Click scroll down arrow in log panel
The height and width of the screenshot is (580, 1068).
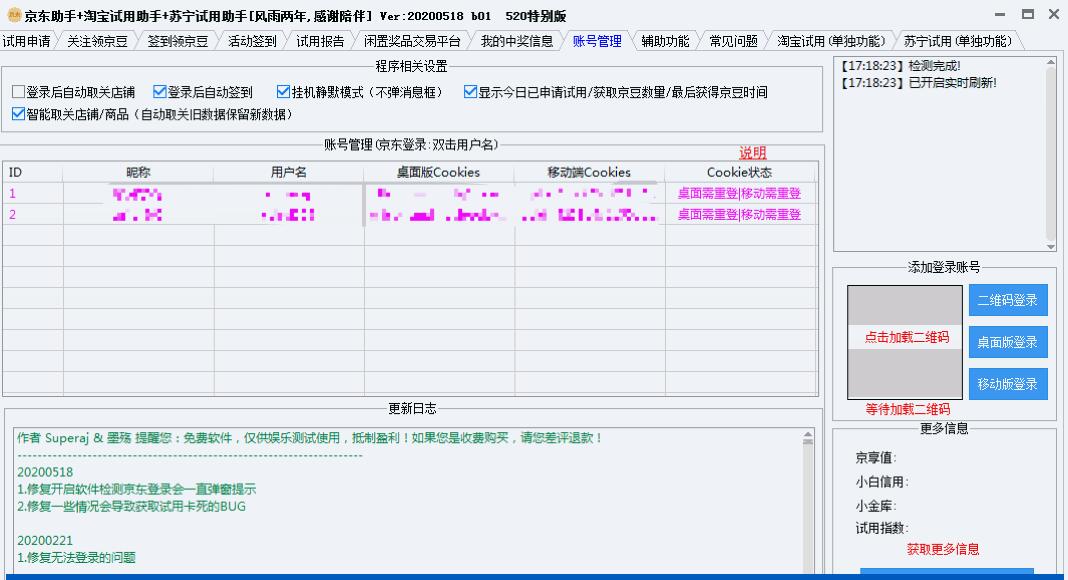pos(1050,247)
